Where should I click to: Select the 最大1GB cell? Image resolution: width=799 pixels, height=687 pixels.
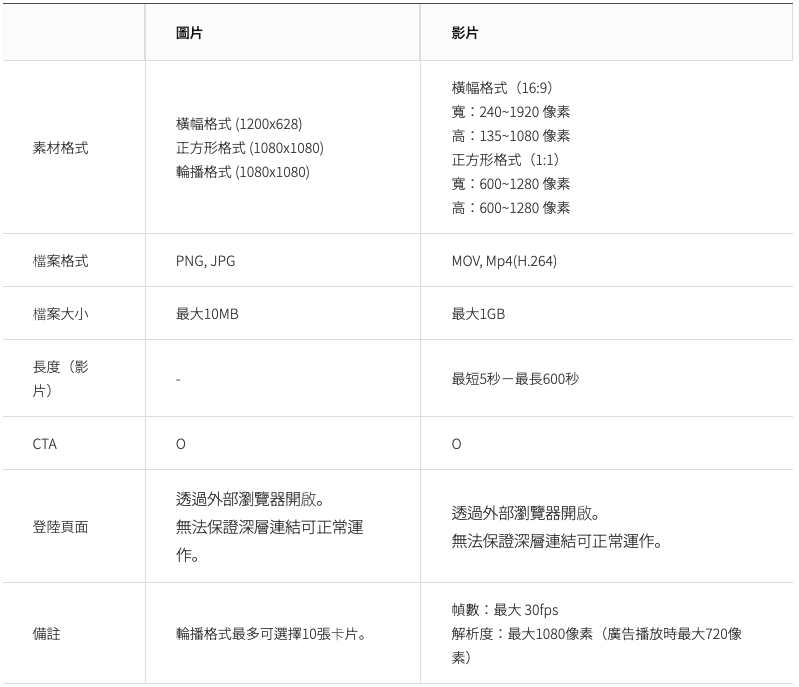(478, 314)
